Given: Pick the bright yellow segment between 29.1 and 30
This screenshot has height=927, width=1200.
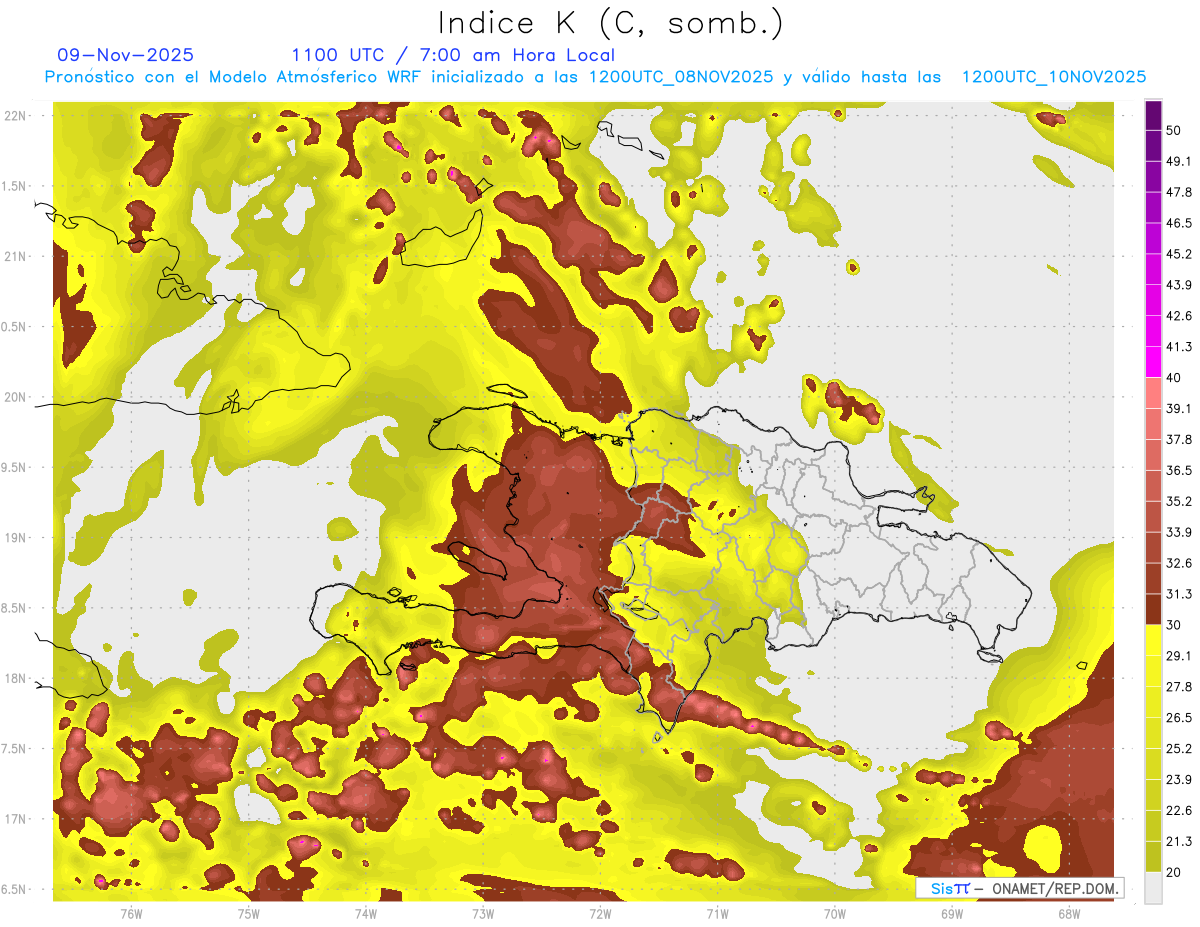Looking at the screenshot, I should pyautogui.click(x=1153, y=641).
